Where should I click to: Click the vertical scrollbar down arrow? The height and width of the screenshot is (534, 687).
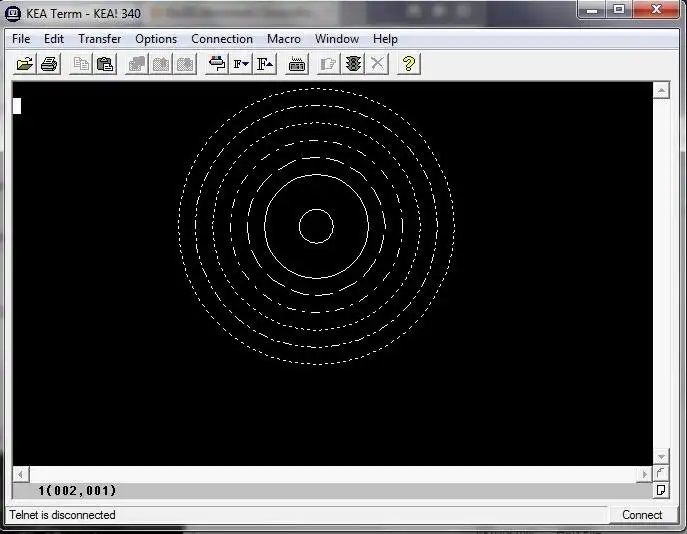pyautogui.click(x=661, y=457)
